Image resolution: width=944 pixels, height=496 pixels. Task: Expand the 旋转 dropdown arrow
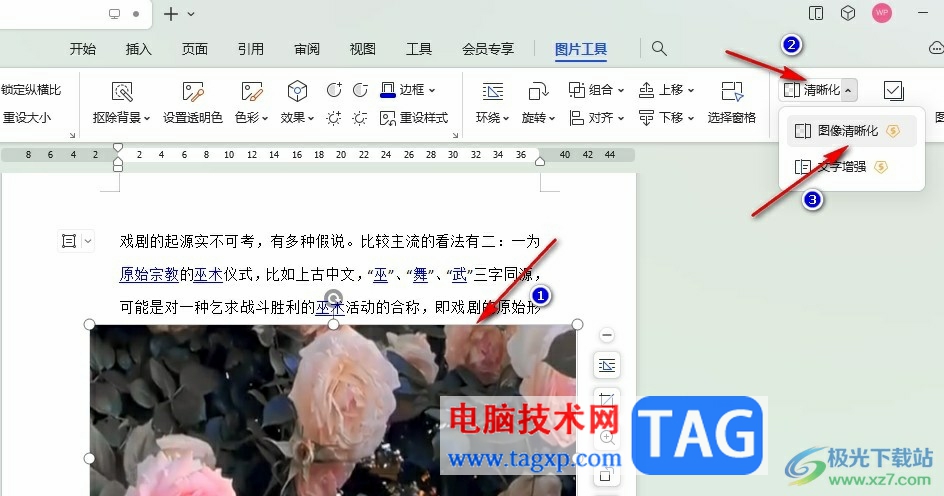click(552, 118)
